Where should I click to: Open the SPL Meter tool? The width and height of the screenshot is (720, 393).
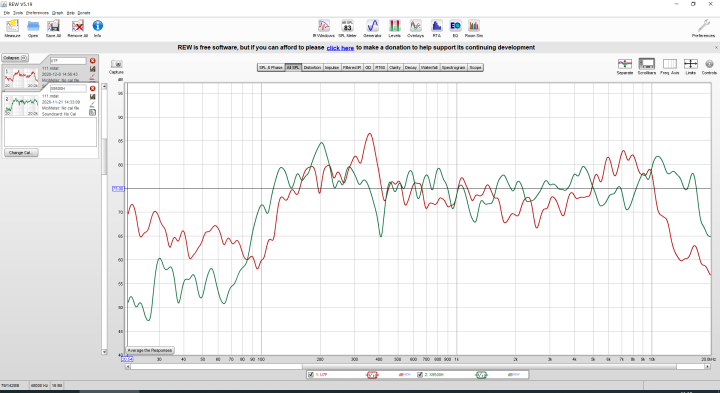(x=347, y=28)
